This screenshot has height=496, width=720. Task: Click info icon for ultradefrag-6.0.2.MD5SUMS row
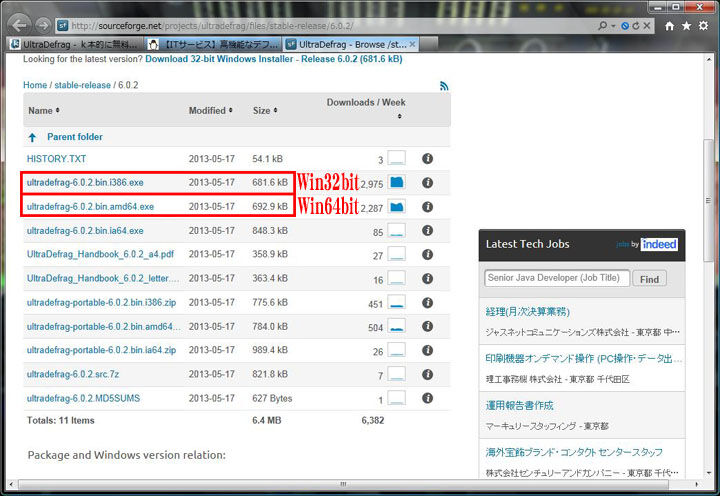point(428,398)
